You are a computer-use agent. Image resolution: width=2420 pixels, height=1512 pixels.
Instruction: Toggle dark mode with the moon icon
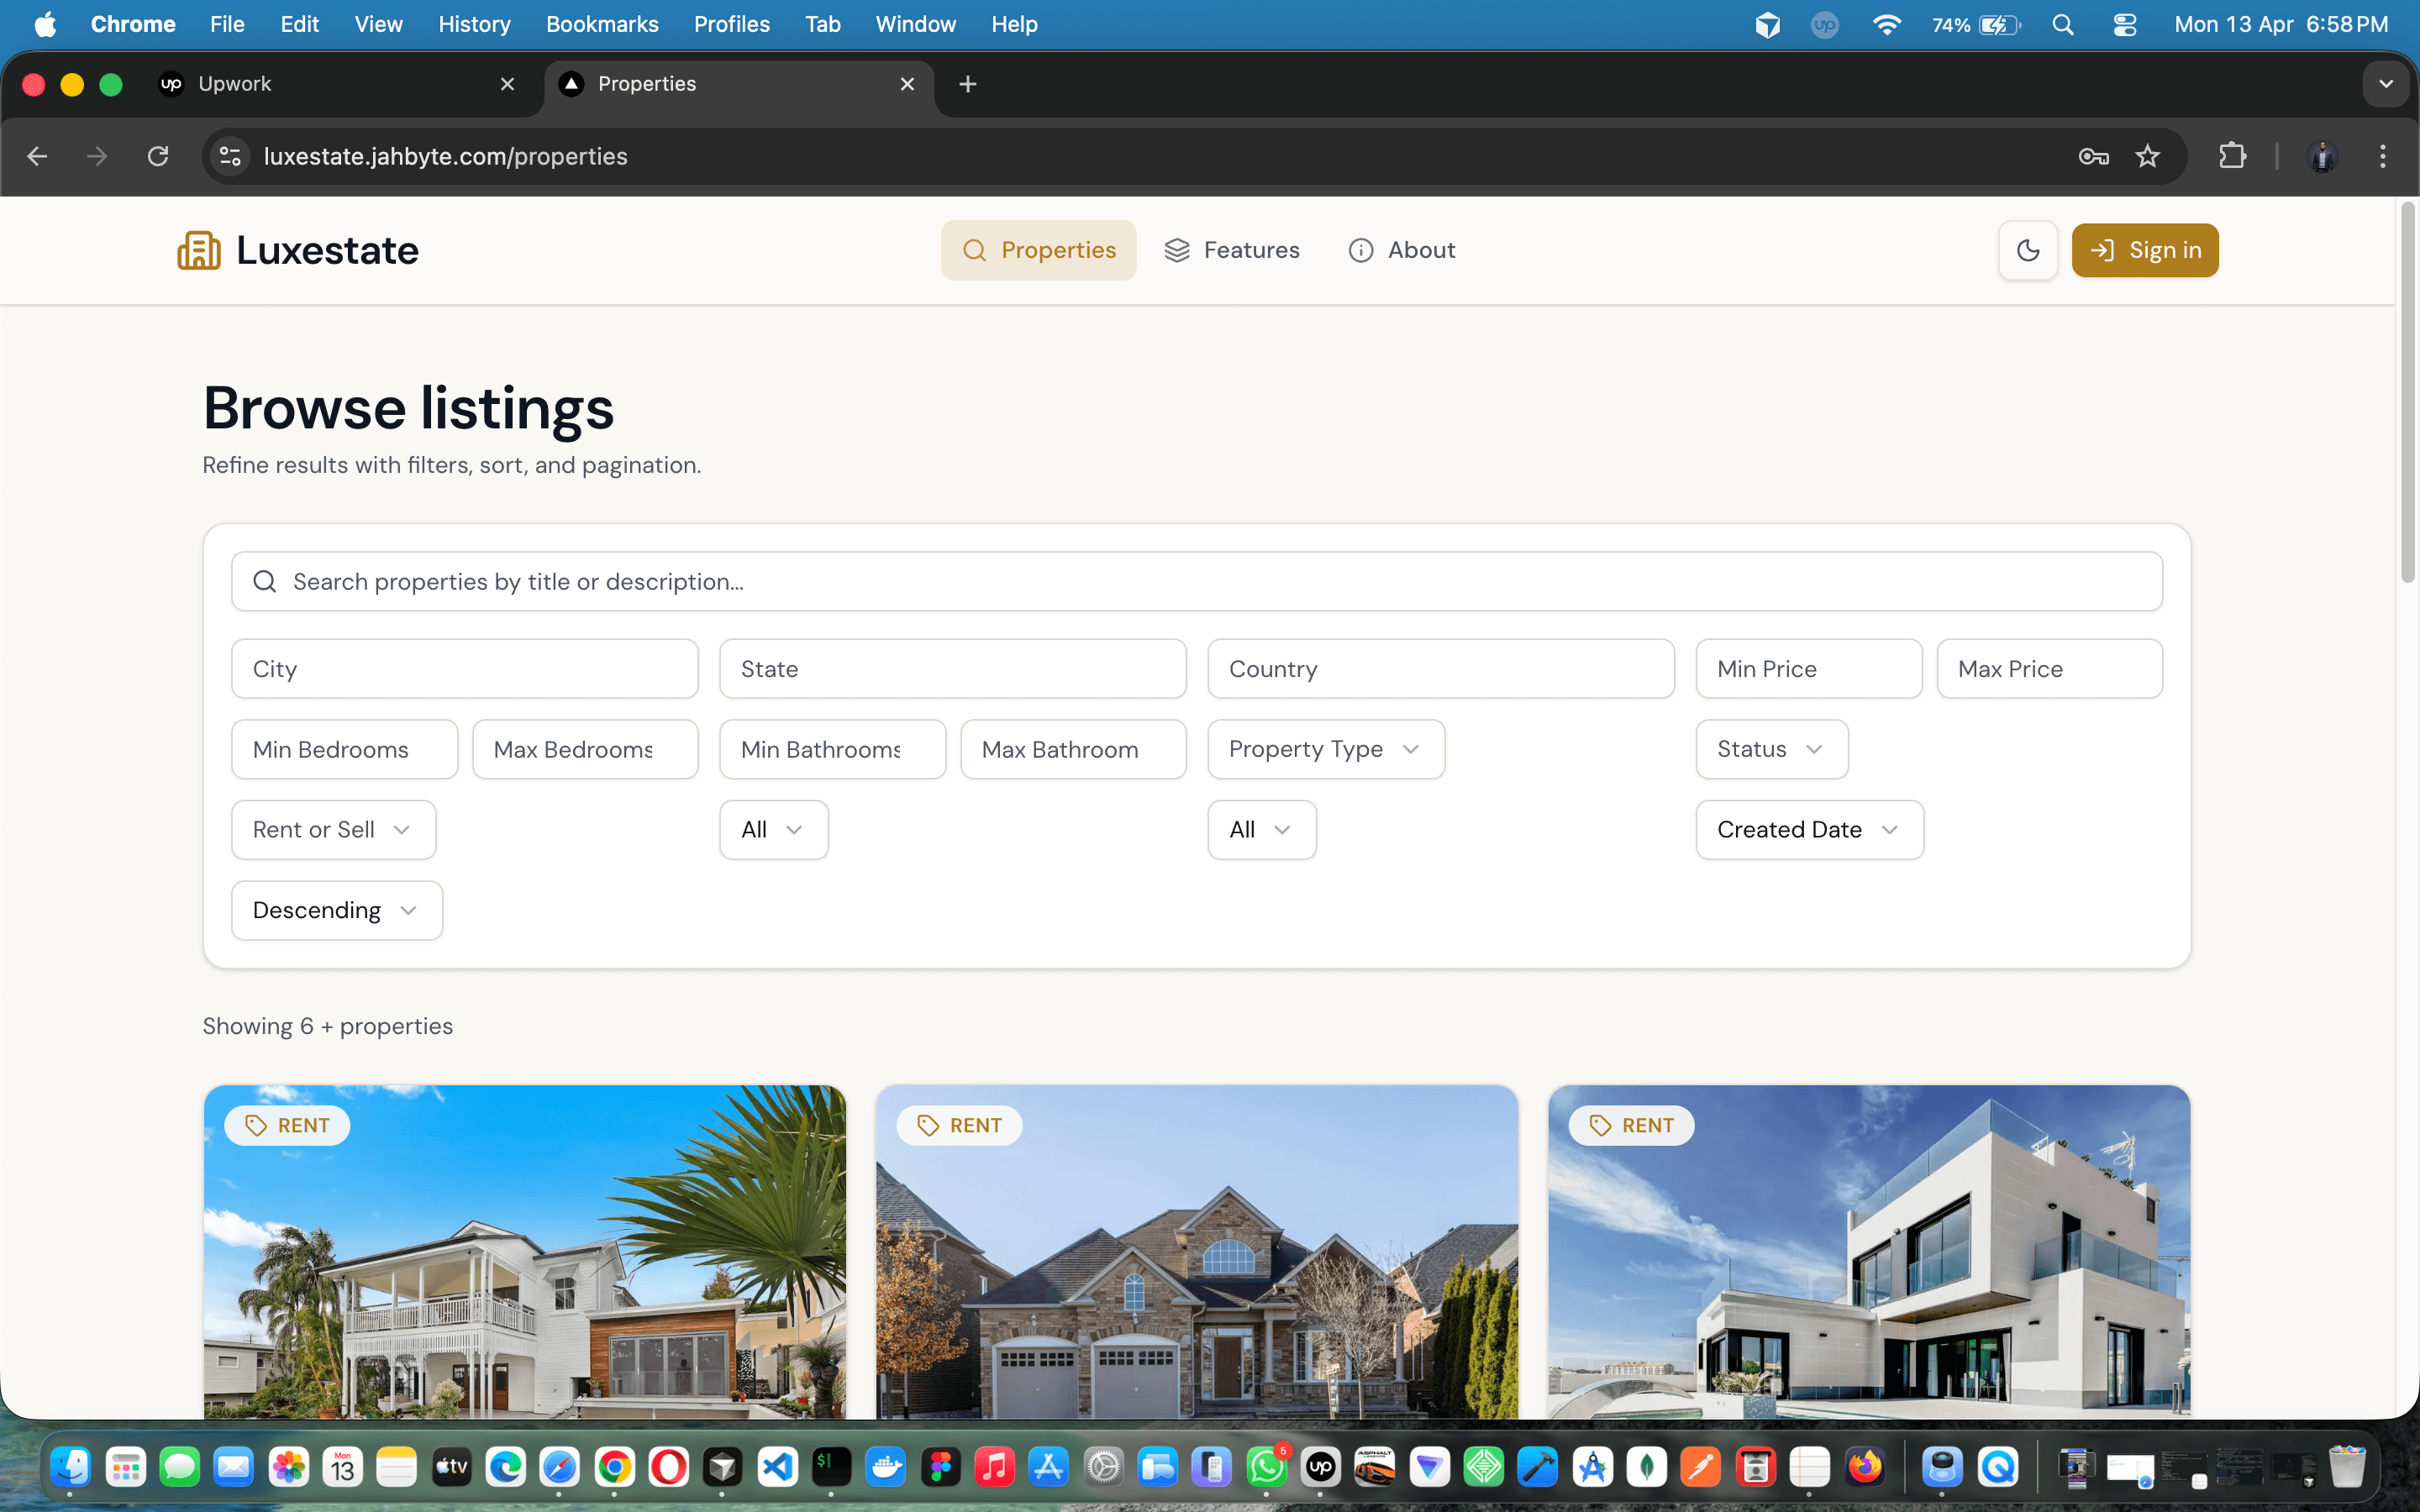pos(2028,250)
